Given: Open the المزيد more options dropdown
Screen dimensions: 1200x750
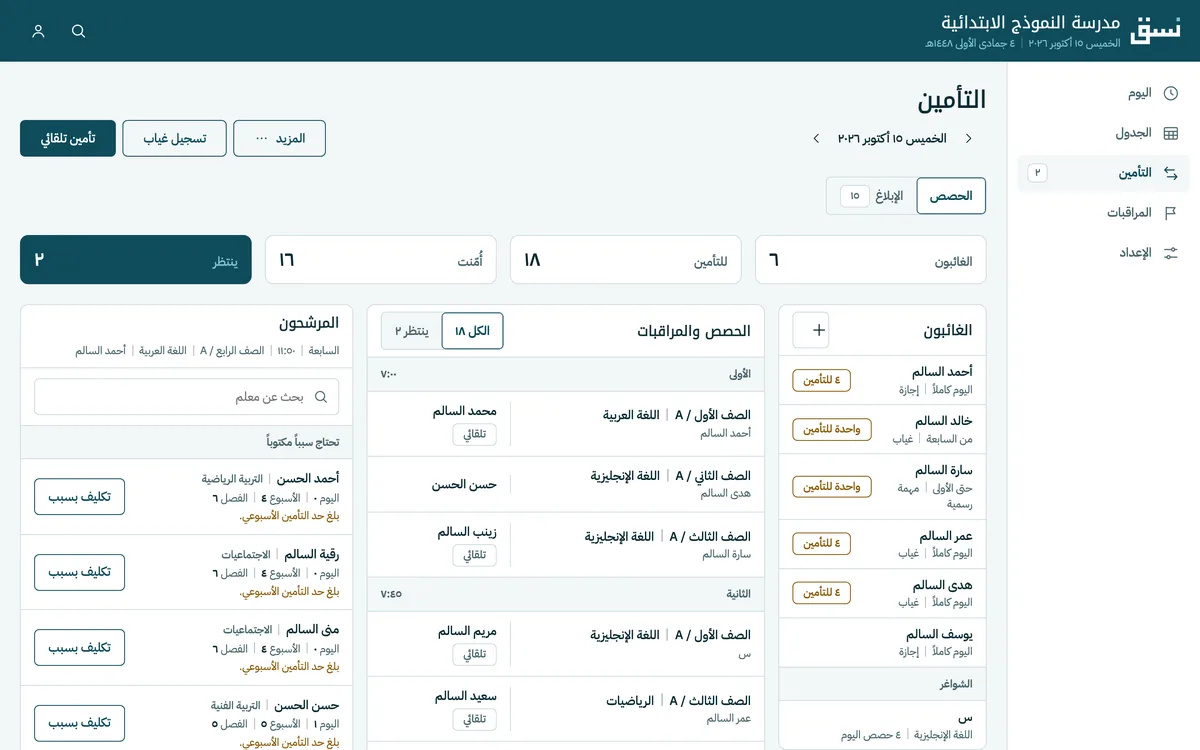Looking at the screenshot, I should coord(279,138).
